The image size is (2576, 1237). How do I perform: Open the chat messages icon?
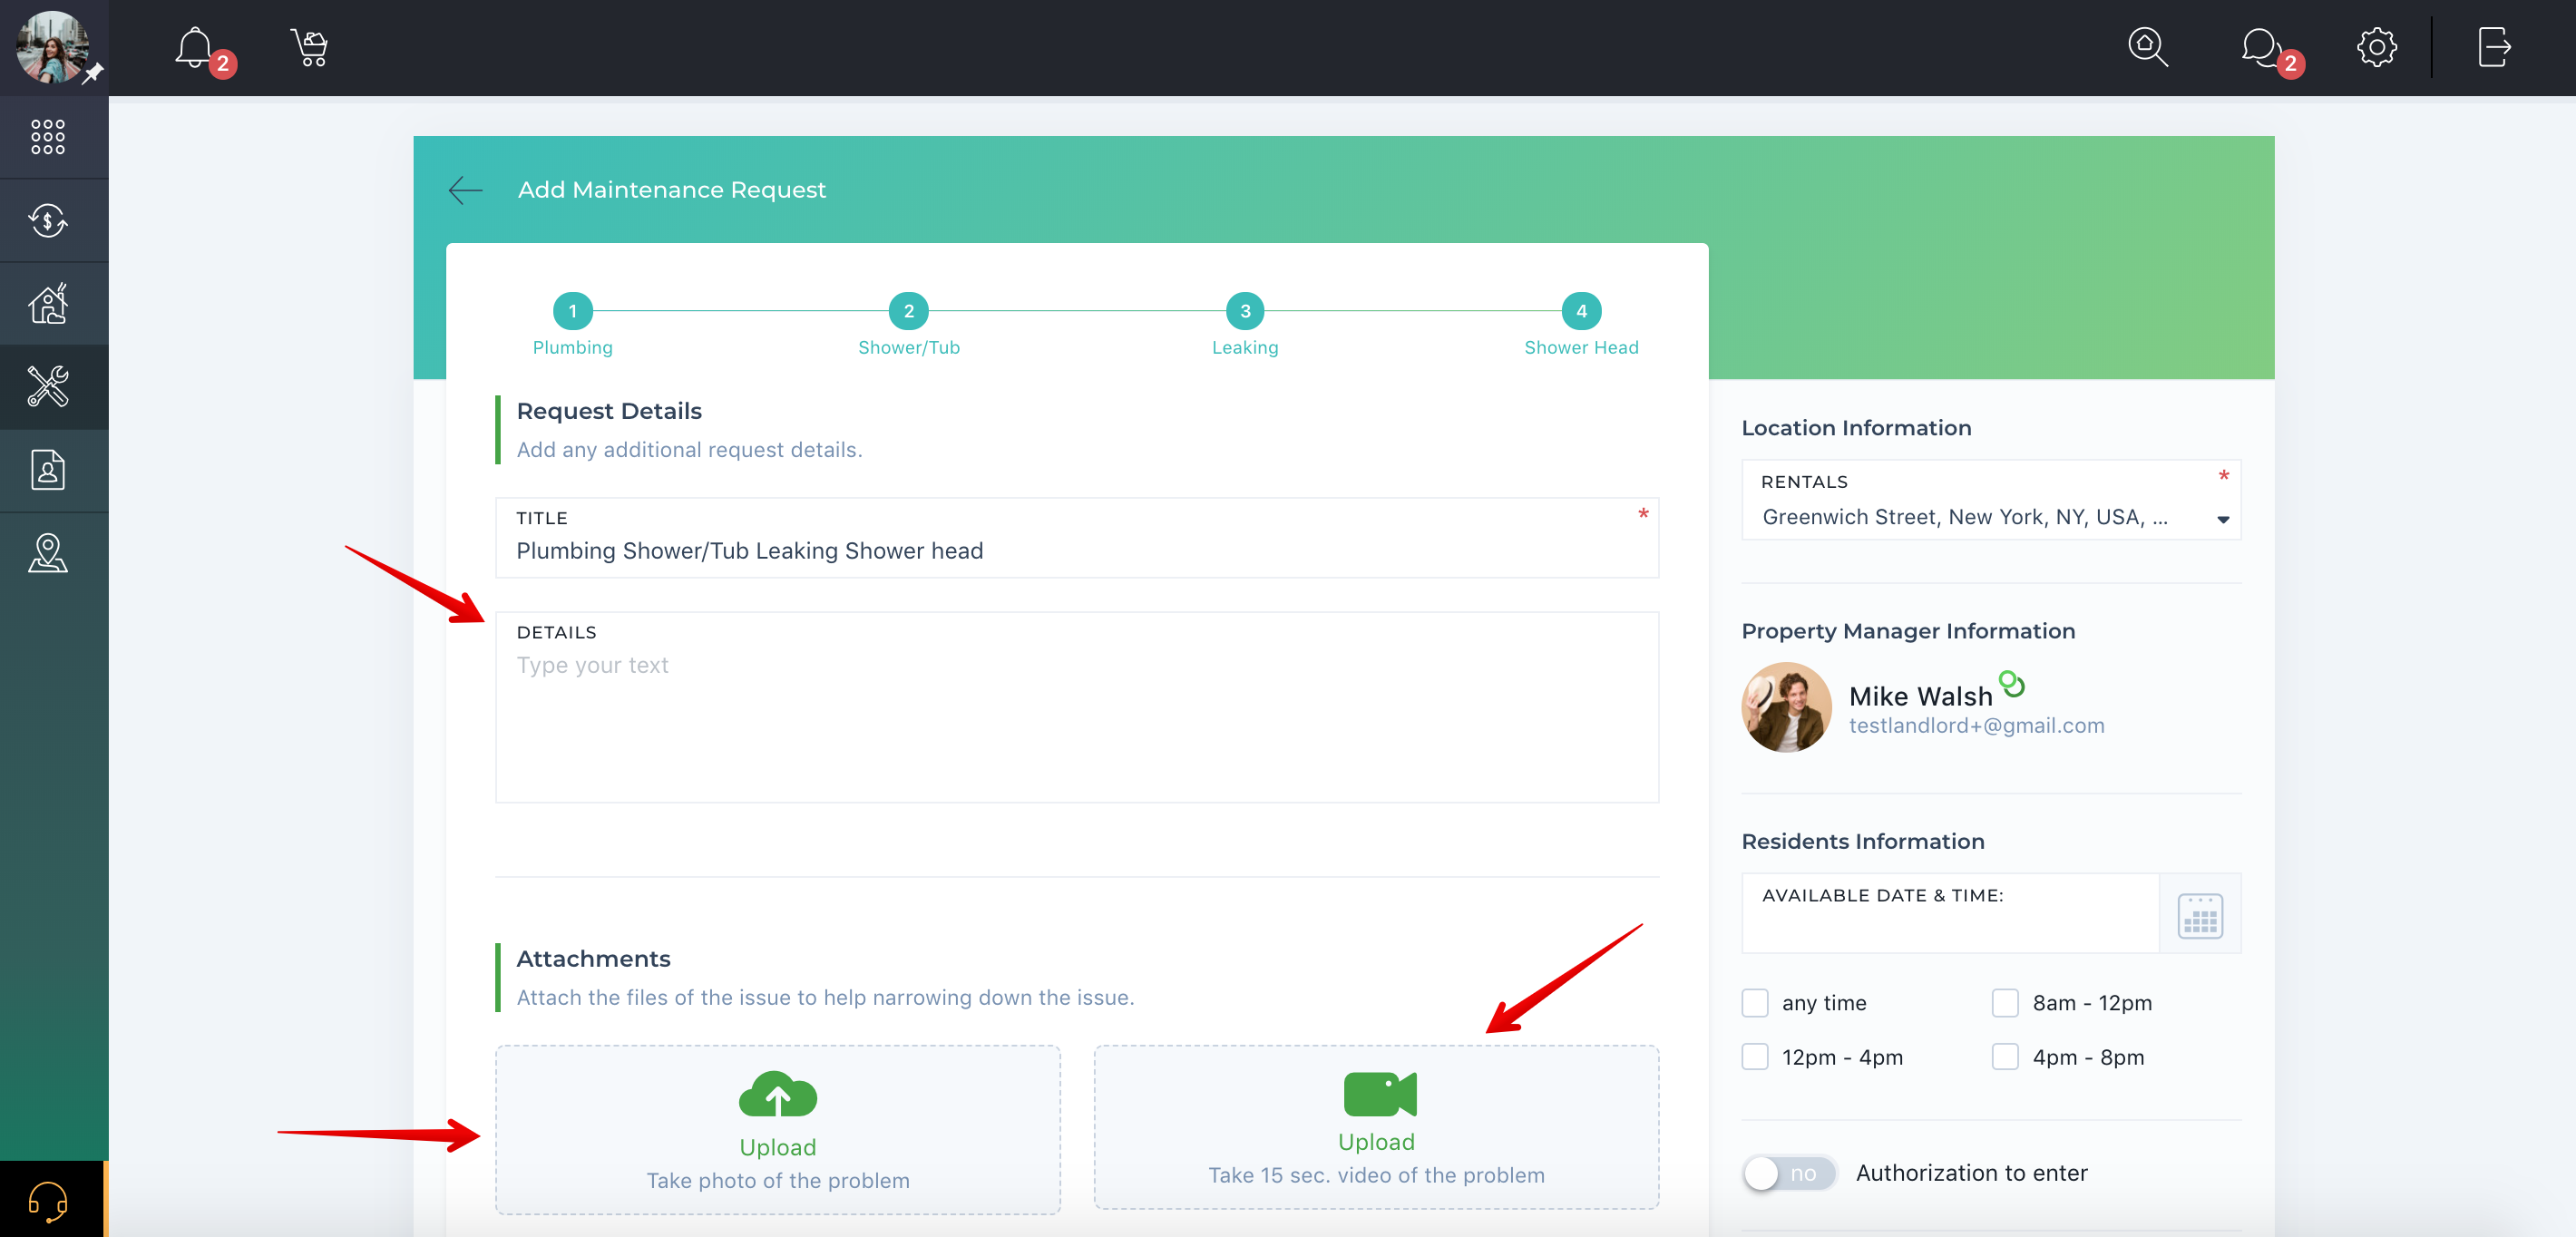[x=2261, y=47]
